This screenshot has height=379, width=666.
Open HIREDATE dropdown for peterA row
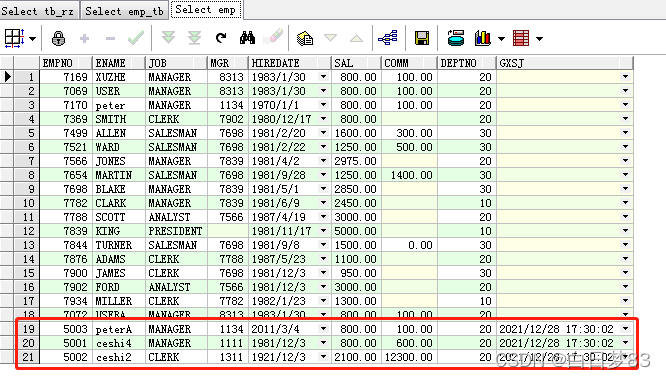coord(324,329)
